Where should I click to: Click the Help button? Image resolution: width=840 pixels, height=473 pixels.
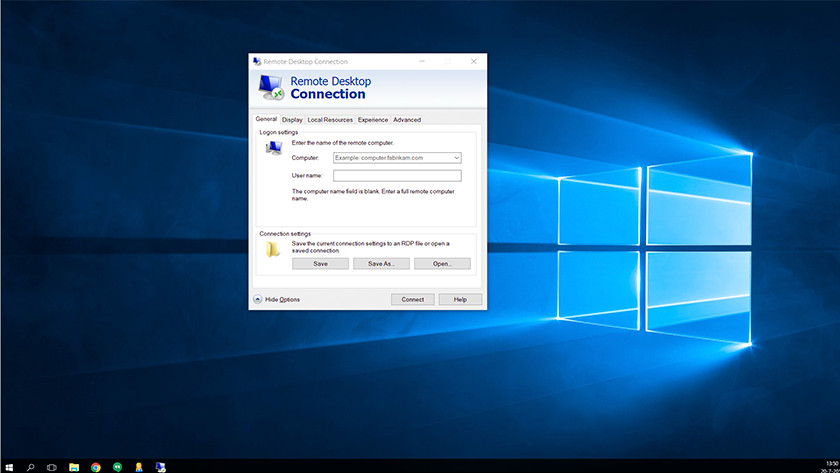click(460, 299)
